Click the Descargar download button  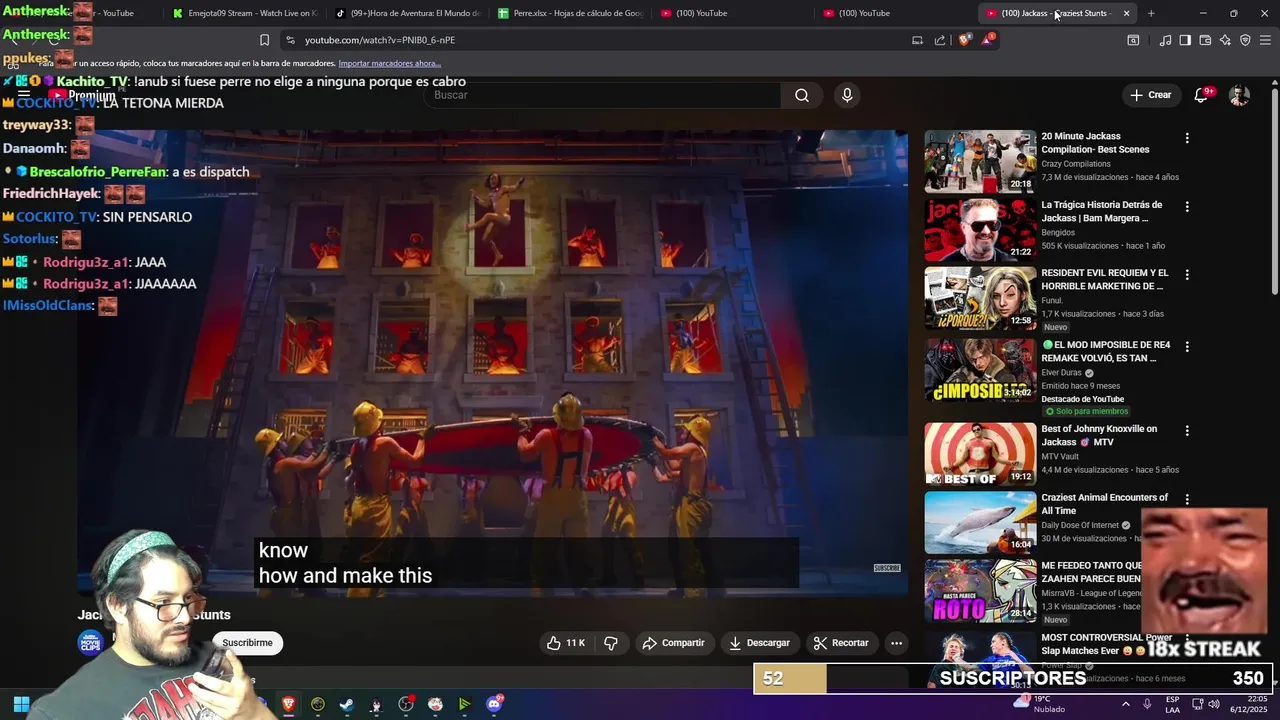click(759, 643)
